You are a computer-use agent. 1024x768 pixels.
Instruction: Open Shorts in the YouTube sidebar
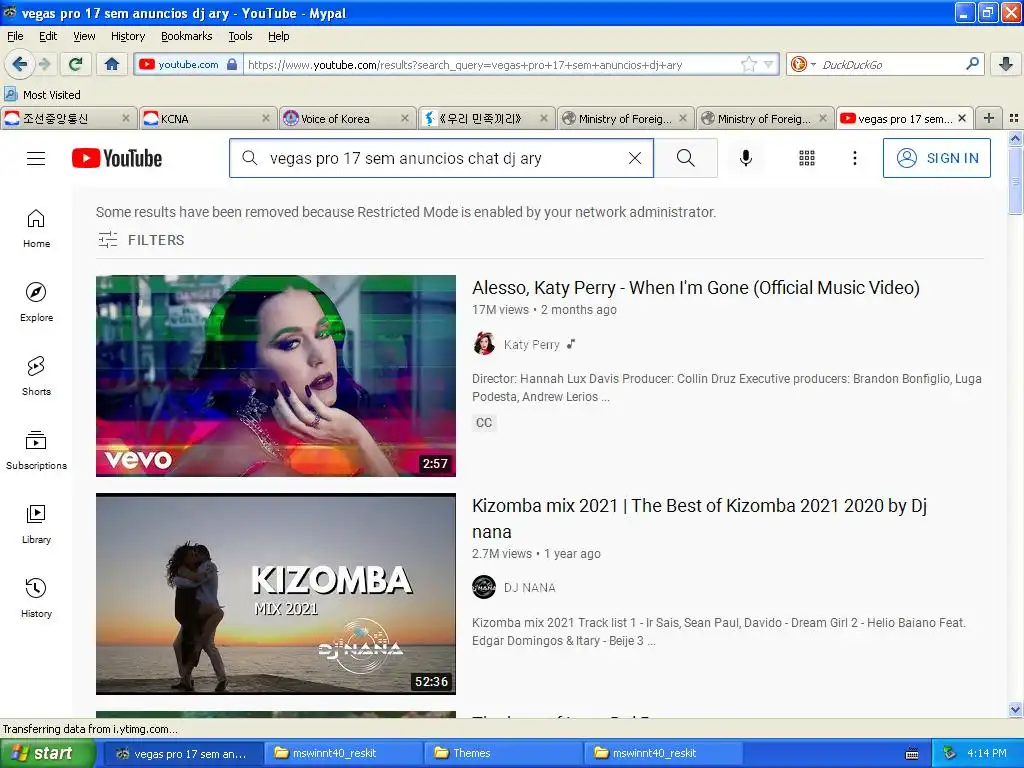[36, 376]
